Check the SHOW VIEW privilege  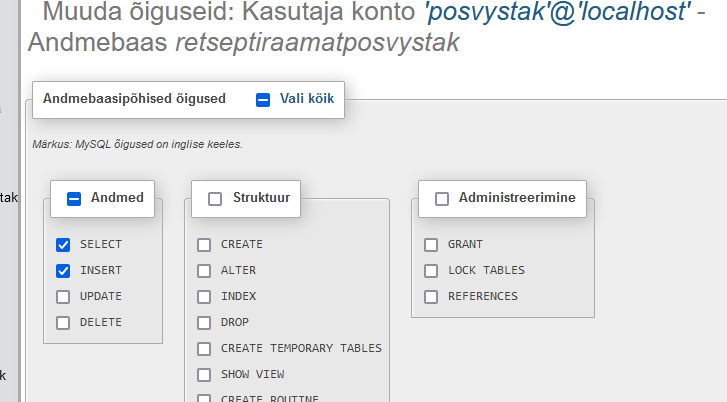[204, 374]
